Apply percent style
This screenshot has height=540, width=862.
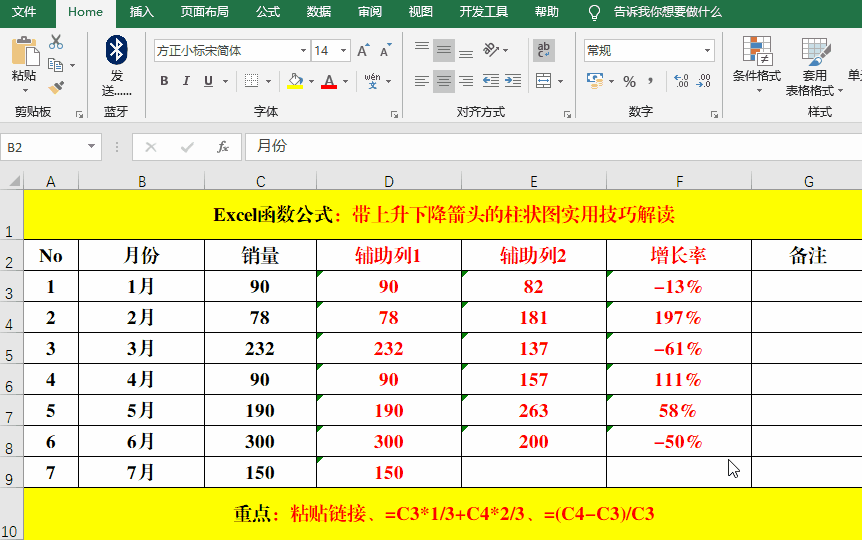tap(629, 81)
